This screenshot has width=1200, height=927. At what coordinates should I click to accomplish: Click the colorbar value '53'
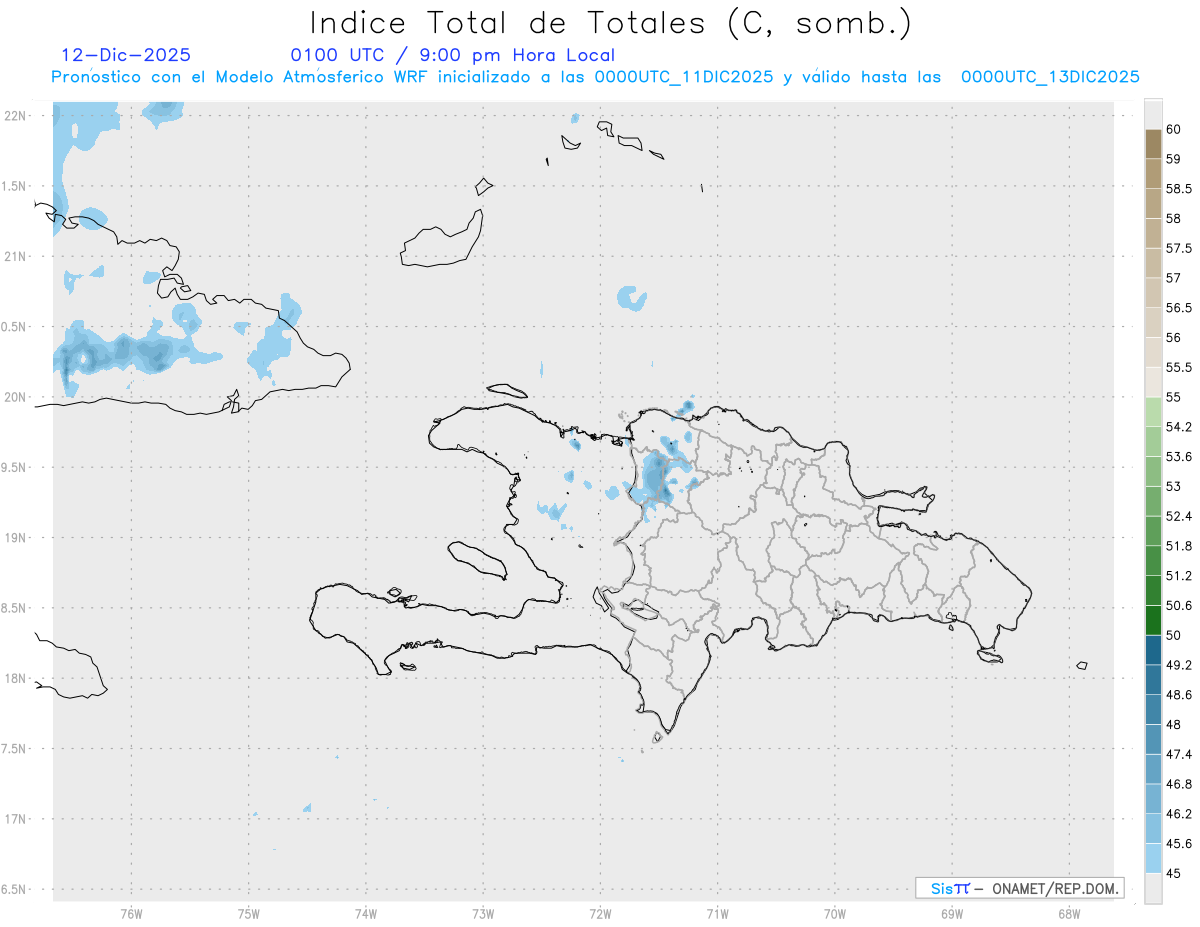tap(1173, 487)
